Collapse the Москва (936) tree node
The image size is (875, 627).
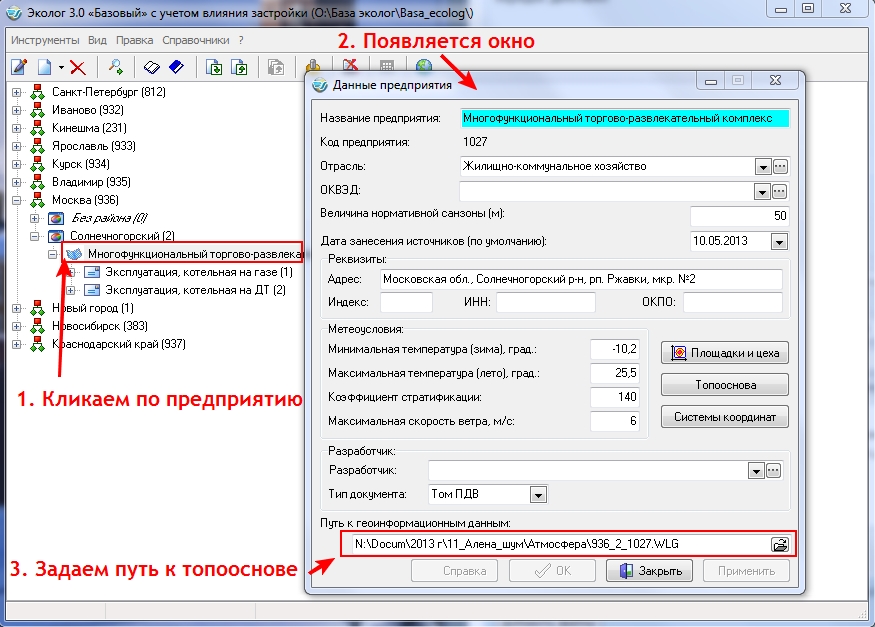(x=17, y=200)
